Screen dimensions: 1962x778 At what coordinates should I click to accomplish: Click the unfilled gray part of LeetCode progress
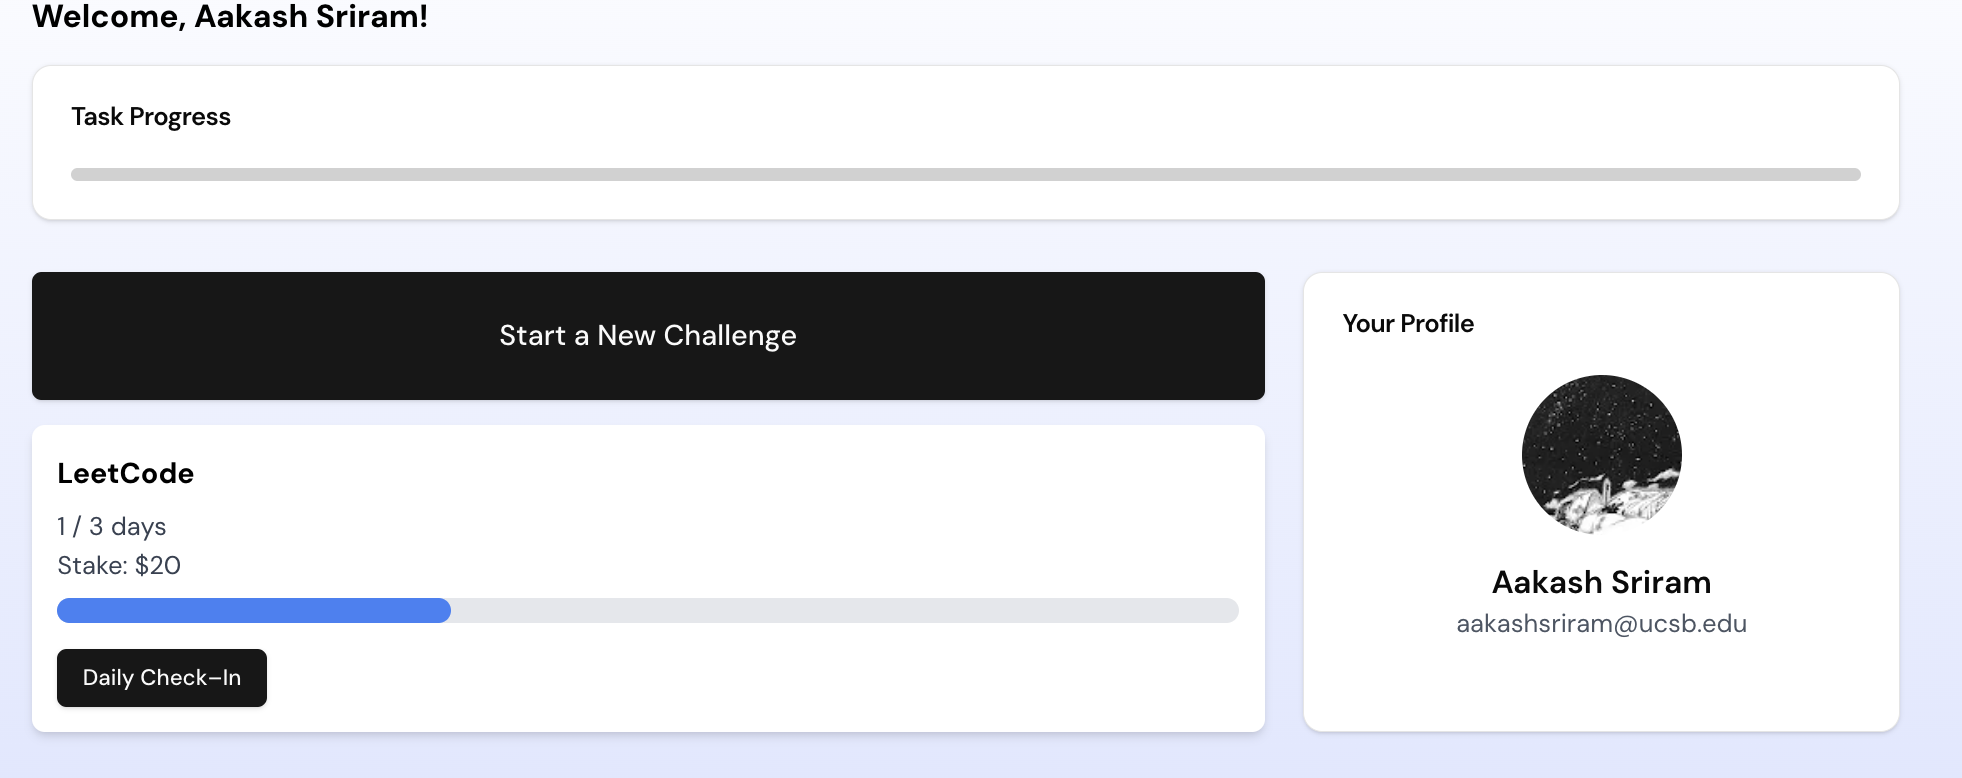pyautogui.click(x=844, y=611)
